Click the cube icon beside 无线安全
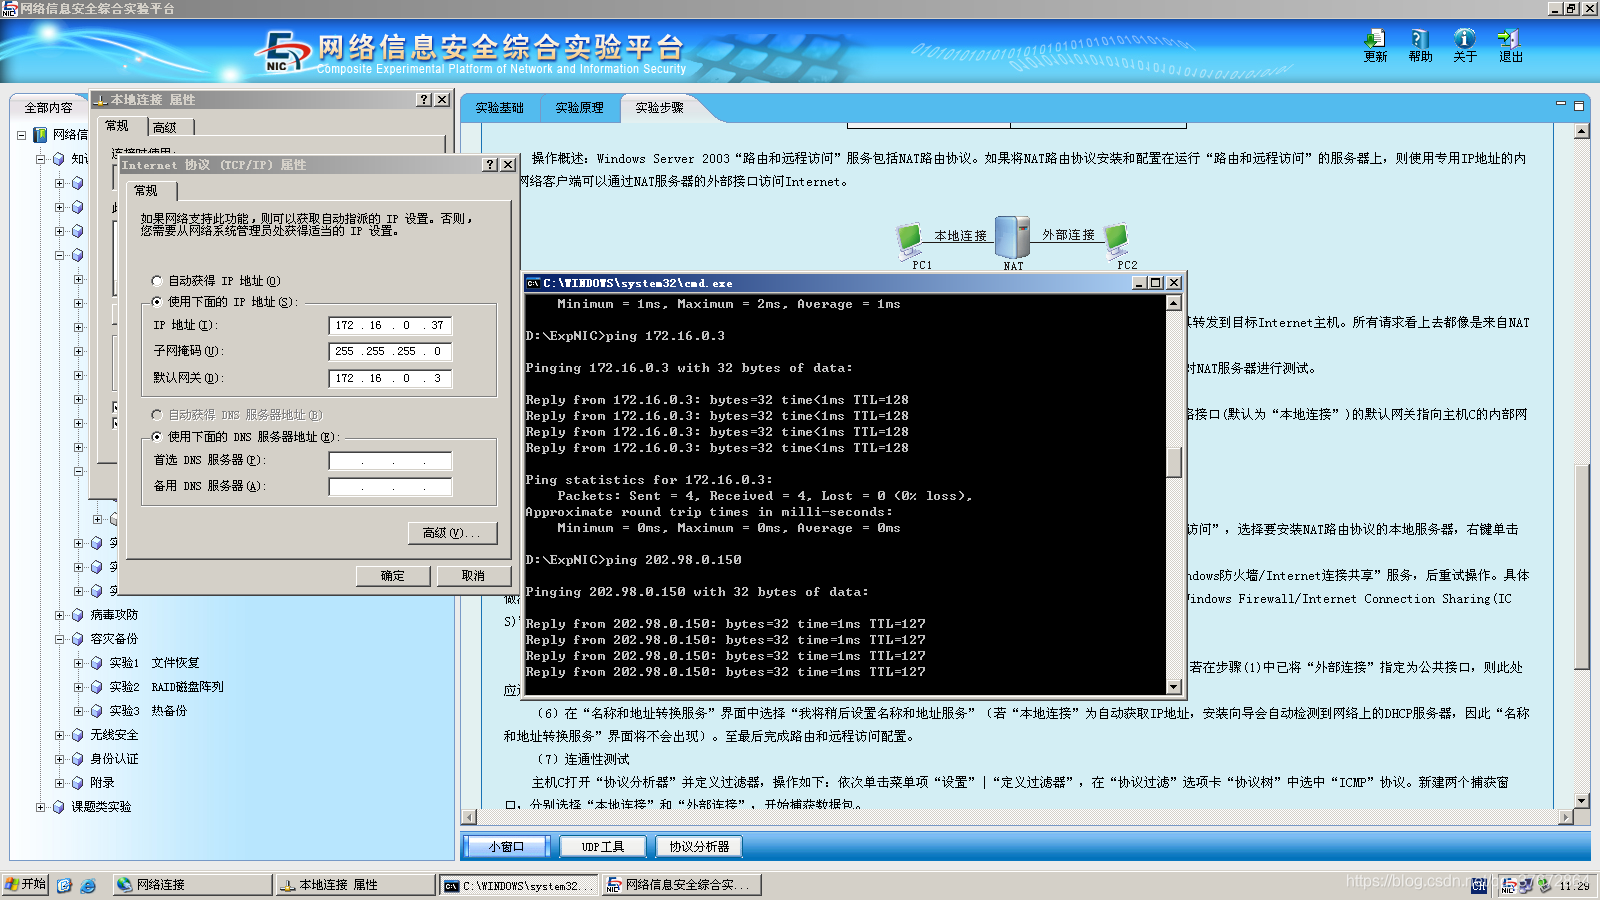 (77, 735)
